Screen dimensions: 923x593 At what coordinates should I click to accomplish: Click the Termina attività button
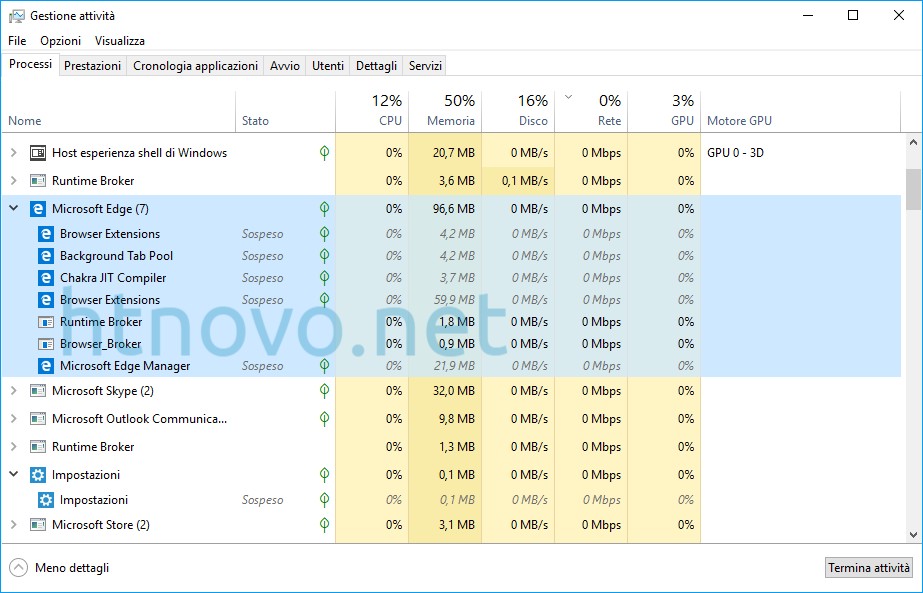(868, 567)
